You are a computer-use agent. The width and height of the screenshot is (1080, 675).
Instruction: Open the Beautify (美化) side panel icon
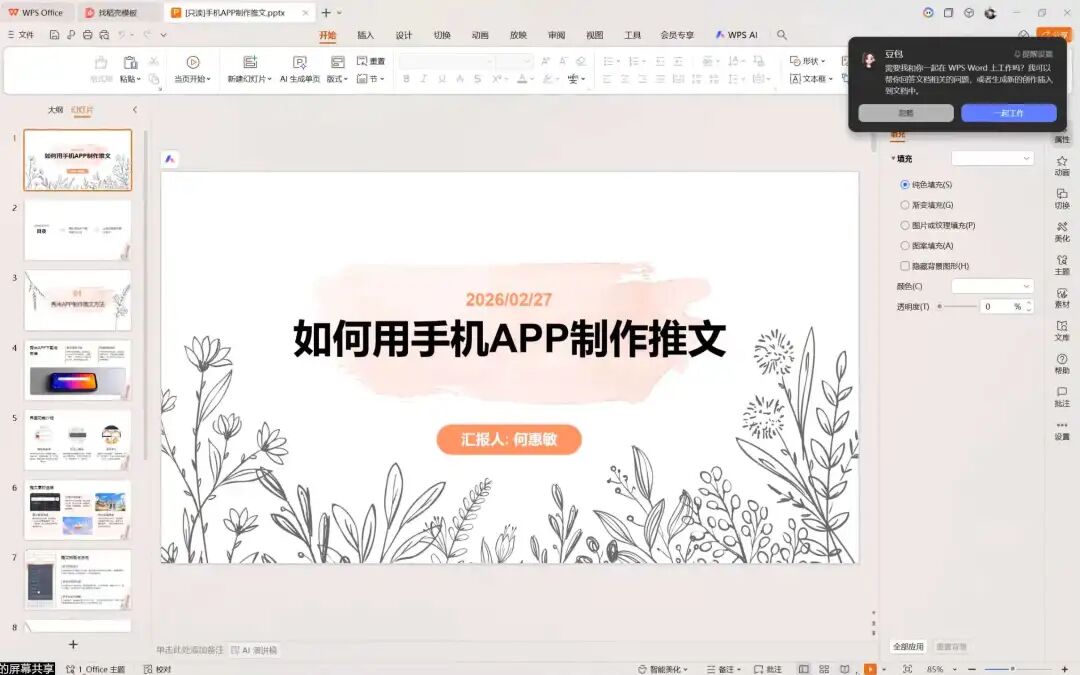click(x=1062, y=231)
